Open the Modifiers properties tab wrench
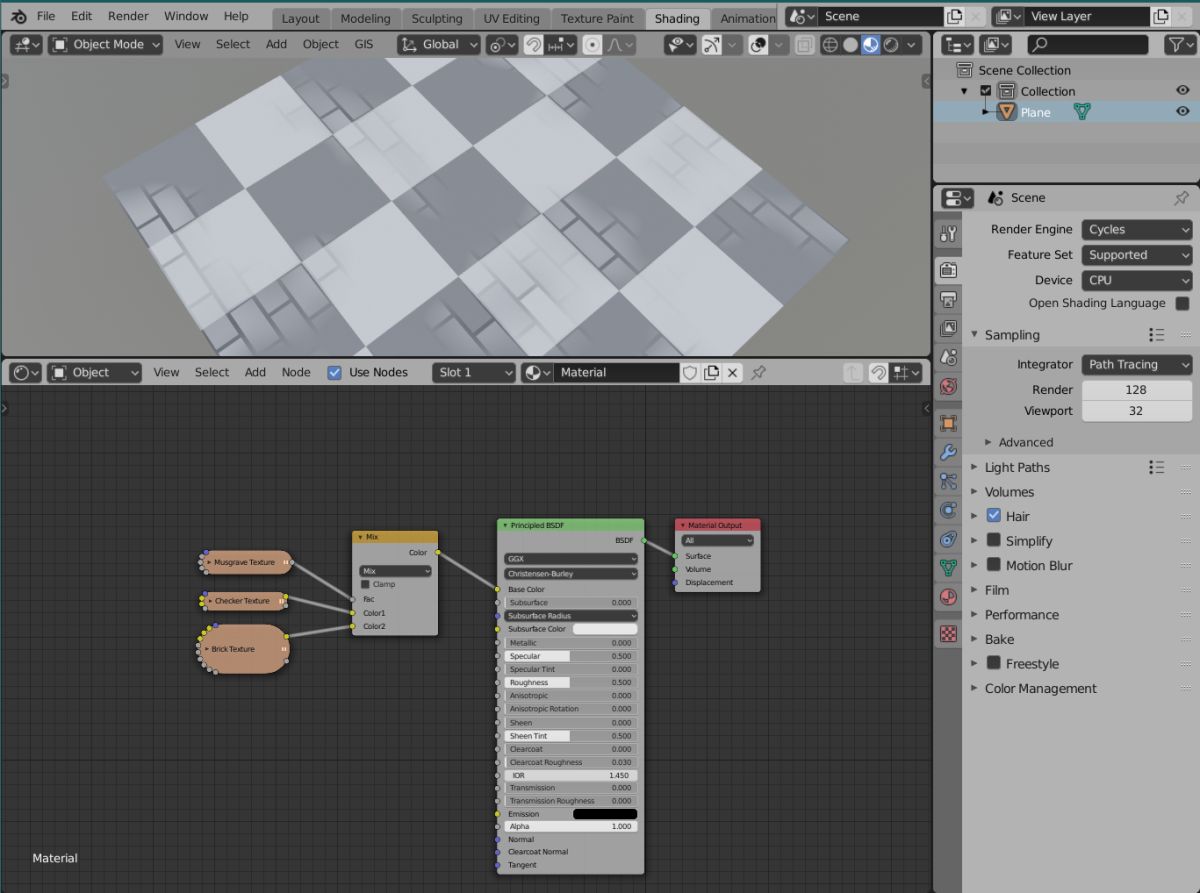1200x893 pixels. point(948,452)
